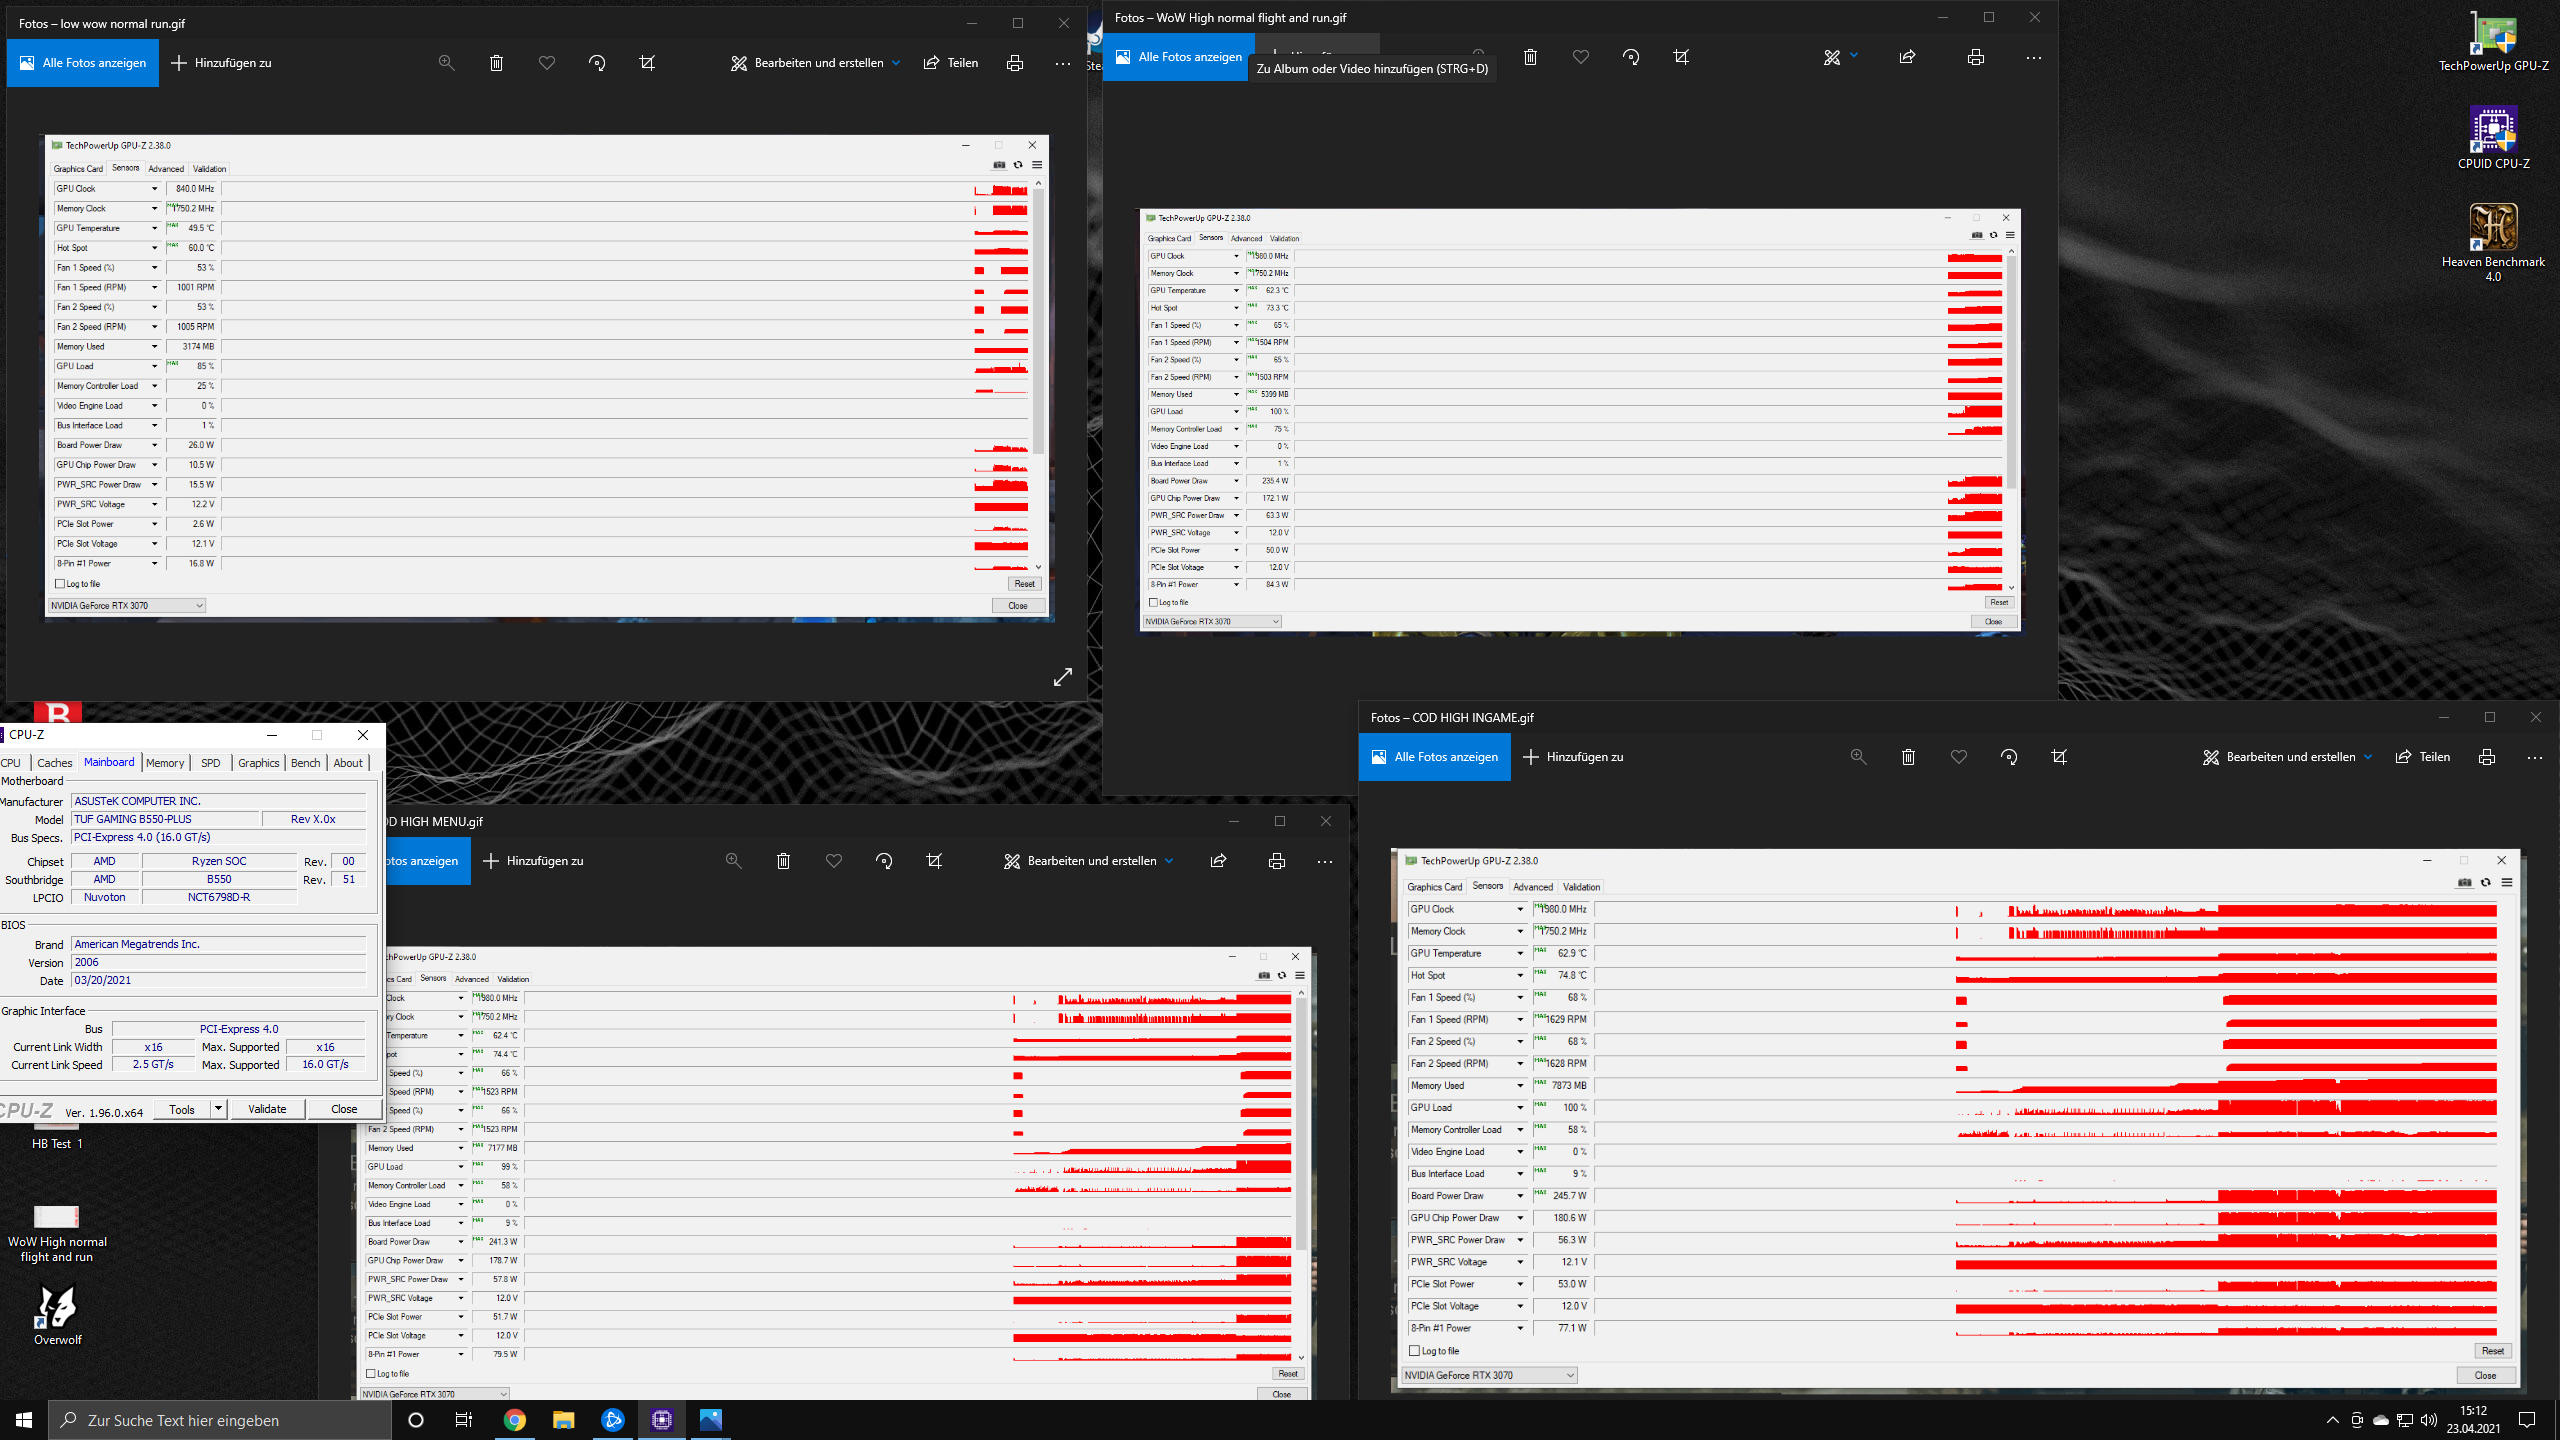The height and width of the screenshot is (1440, 2560).
Task: Favorite the low wow normal run photo
Action: coord(547,63)
